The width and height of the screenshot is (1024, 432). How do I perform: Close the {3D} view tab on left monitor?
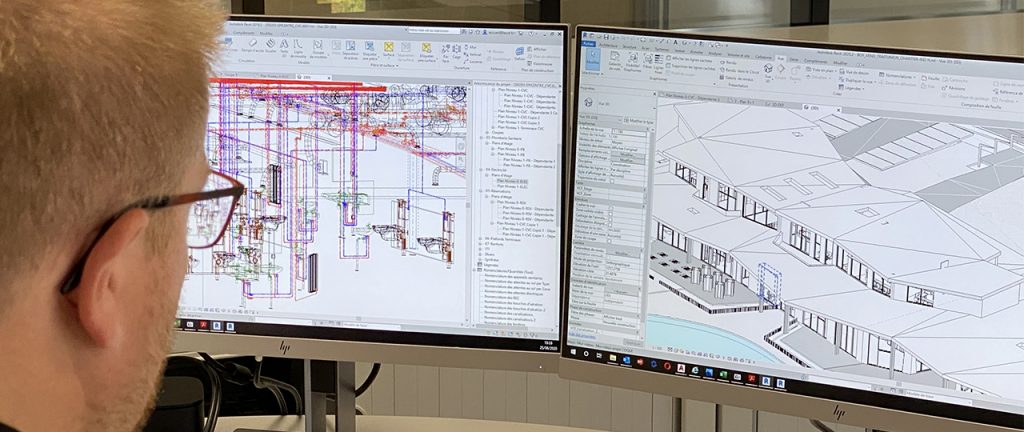coord(328,78)
